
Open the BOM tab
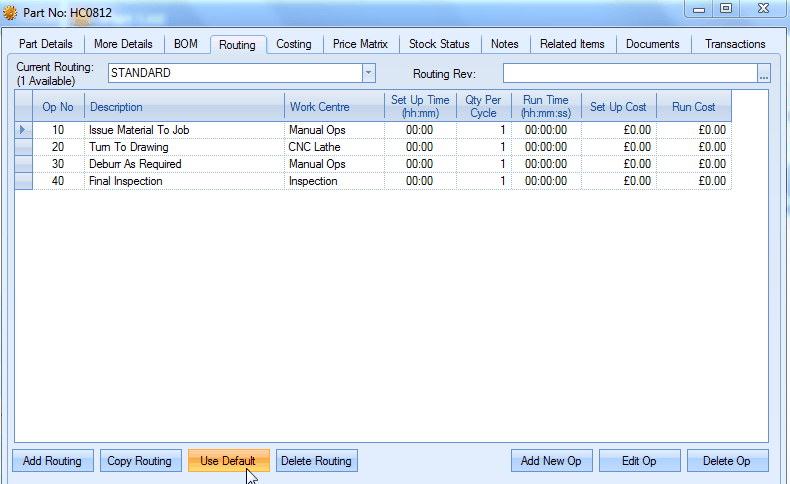point(186,44)
